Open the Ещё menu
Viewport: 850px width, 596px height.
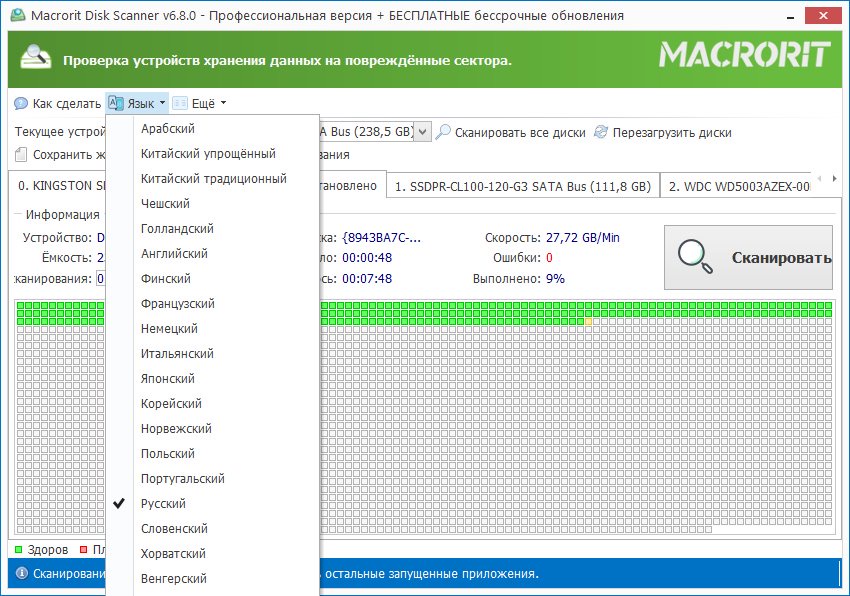click(199, 103)
